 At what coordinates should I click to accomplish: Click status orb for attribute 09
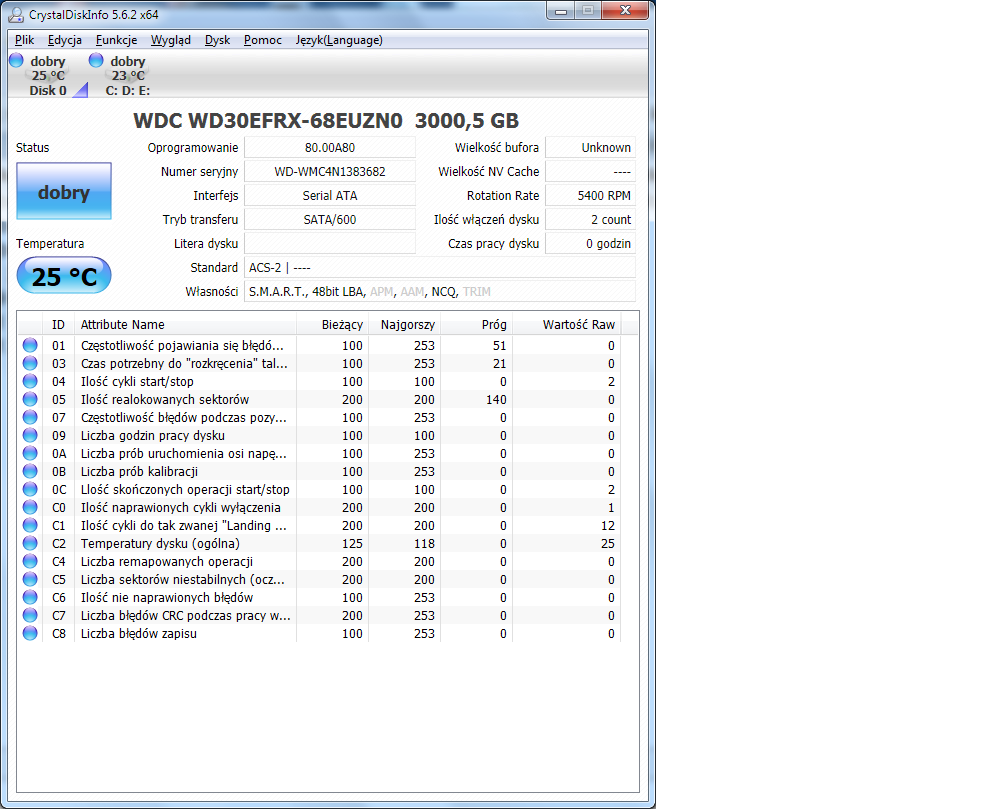pos(30,435)
